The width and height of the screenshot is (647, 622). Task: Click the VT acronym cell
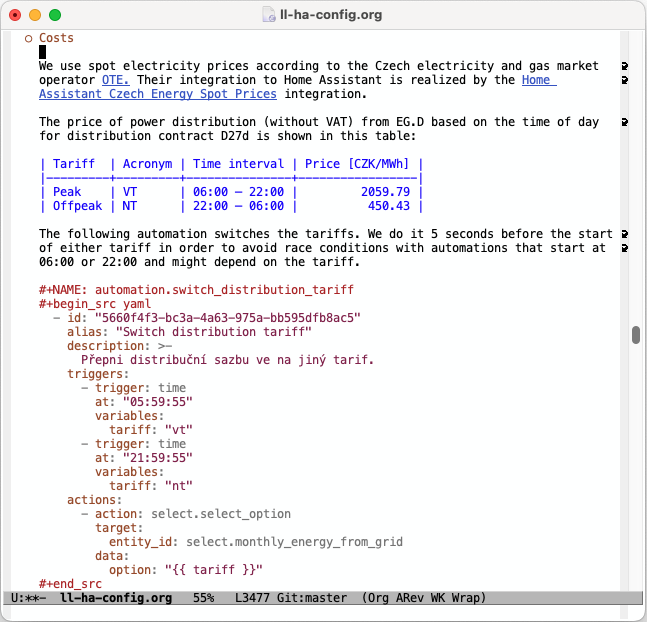130,192
